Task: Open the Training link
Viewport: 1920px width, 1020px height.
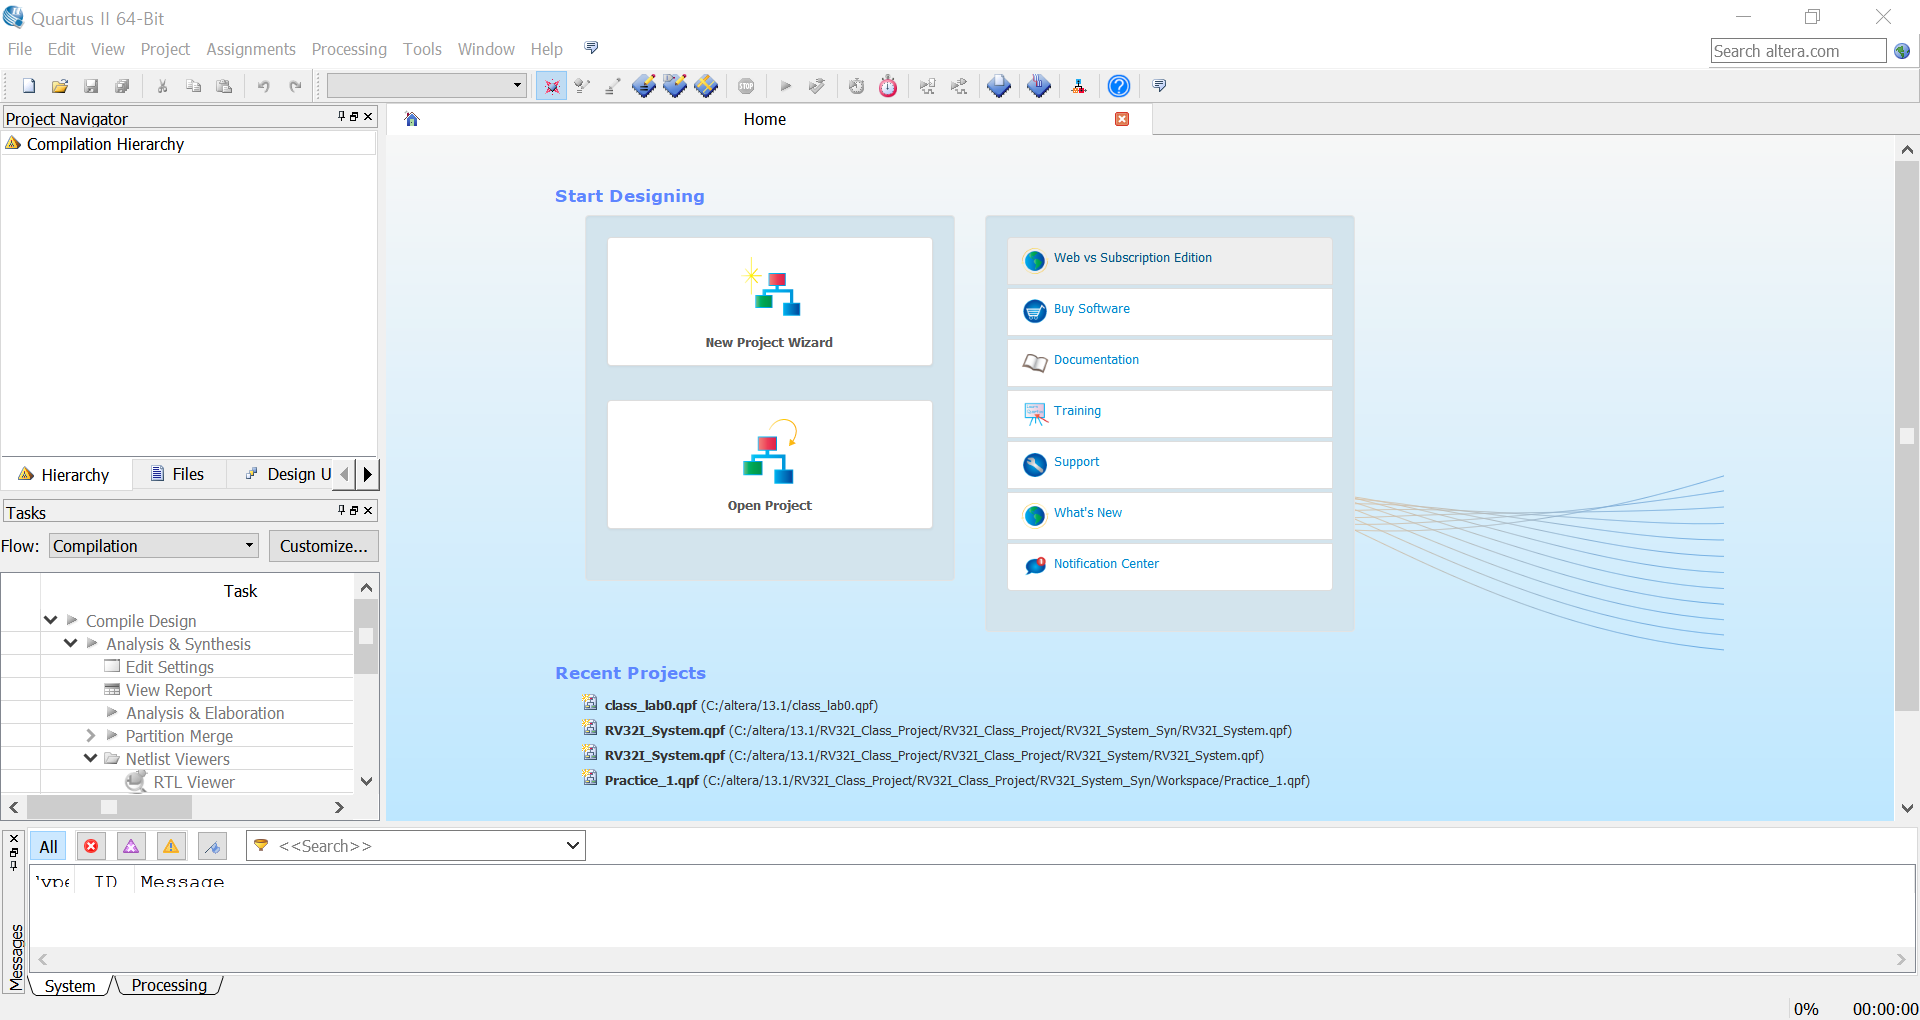Action: [1169, 413]
